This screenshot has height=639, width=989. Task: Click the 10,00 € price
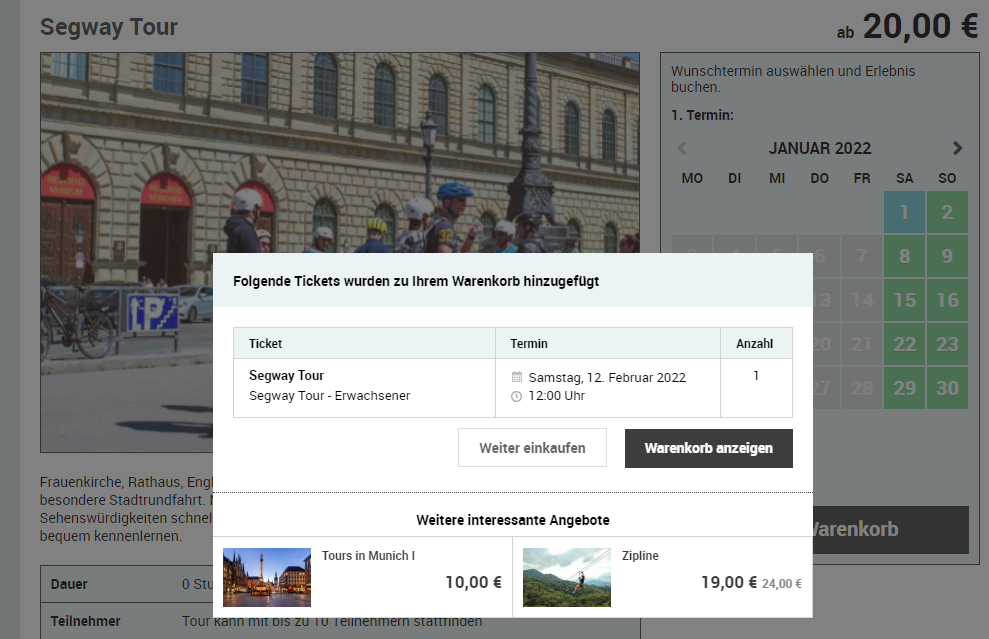click(x=473, y=582)
